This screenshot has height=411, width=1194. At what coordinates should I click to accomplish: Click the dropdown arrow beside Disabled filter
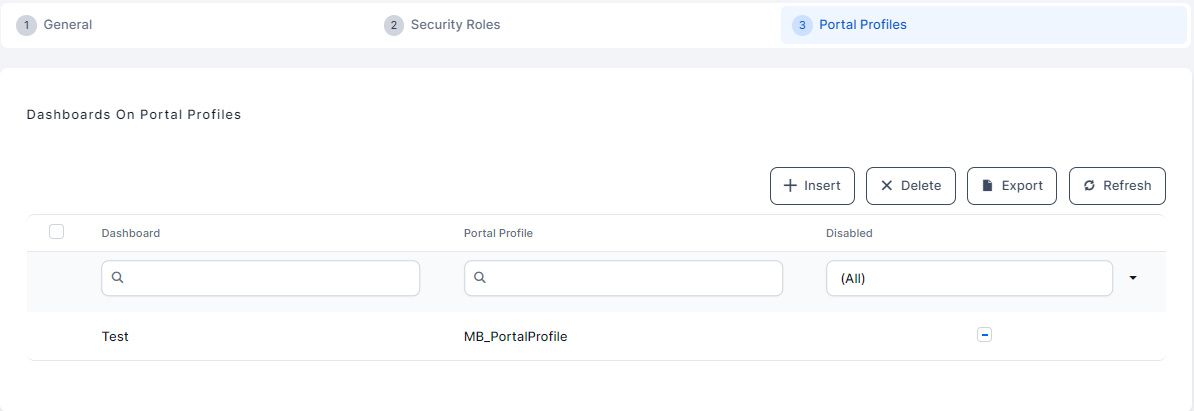coord(1133,278)
